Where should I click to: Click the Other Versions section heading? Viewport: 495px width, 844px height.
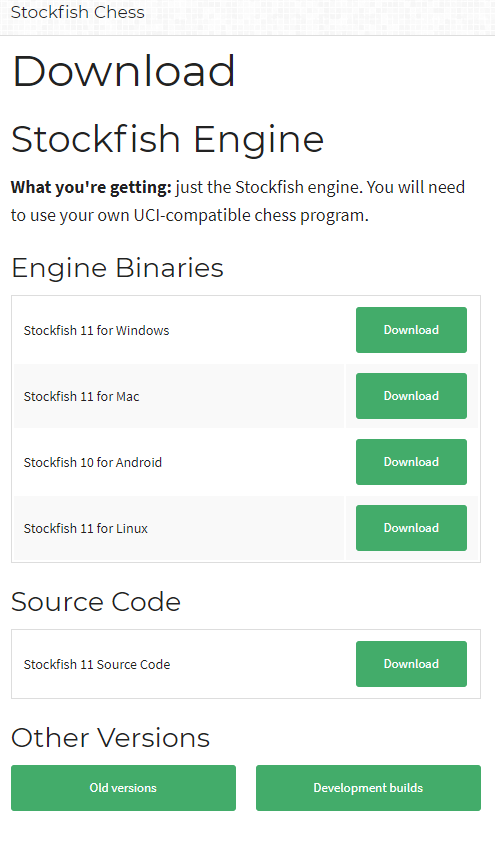click(110, 738)
